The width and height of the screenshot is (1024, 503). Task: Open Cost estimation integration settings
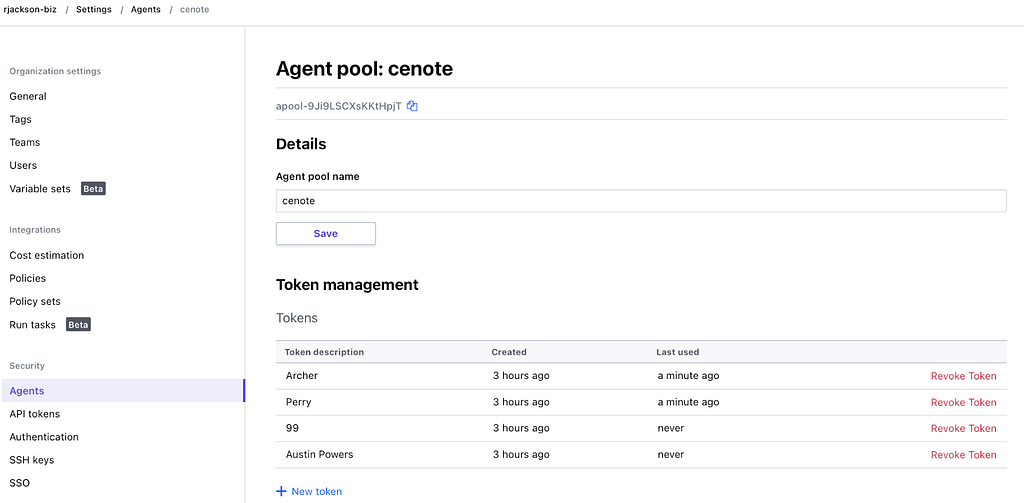tap(46, 255)
